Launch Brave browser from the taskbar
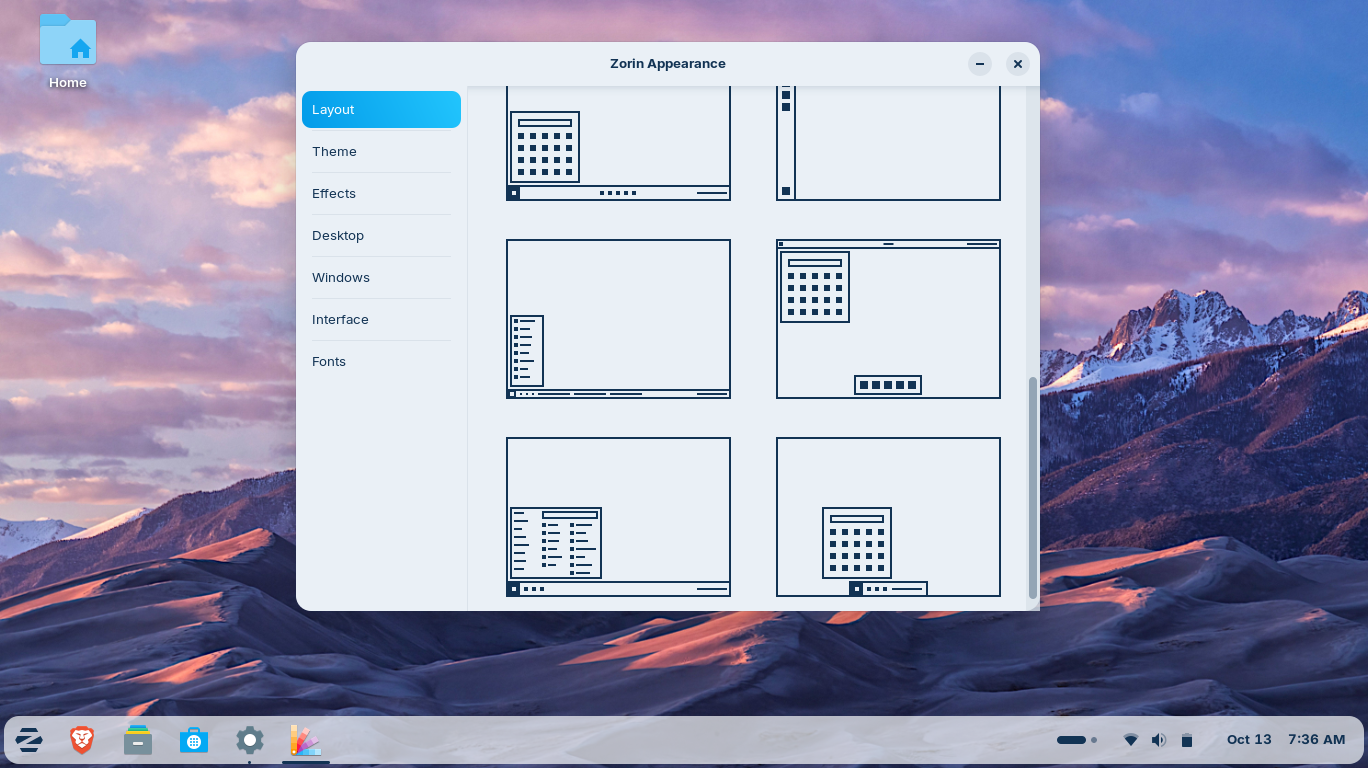Image resolution: width=1368 pixels, height=768 pixels. point(82,740)
